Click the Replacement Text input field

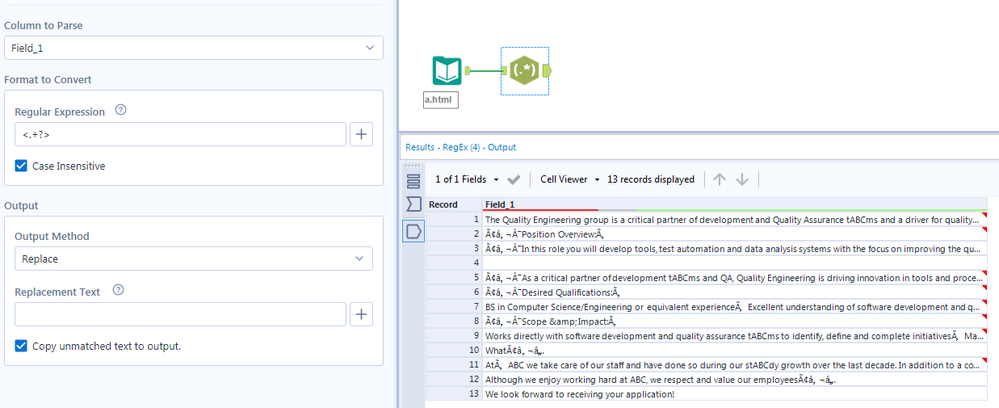[x=180, y=314]
